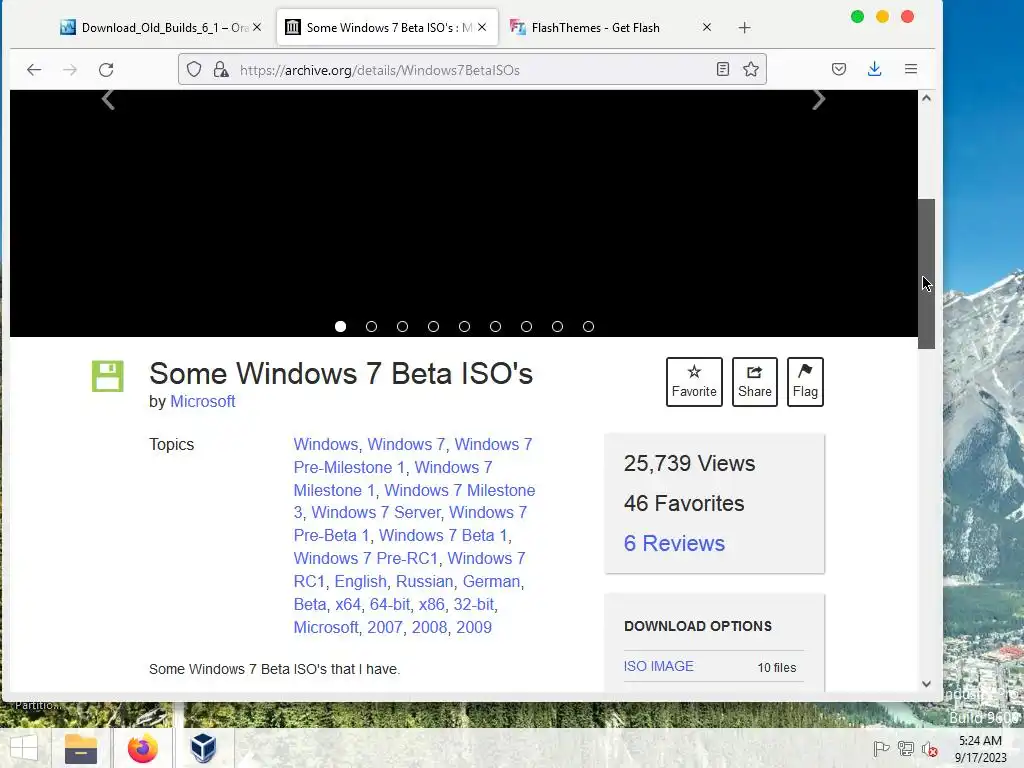The image size is (1024, 768).
Task: Open the German topic link
Action: pyautogui.click(x=491, y=581)
